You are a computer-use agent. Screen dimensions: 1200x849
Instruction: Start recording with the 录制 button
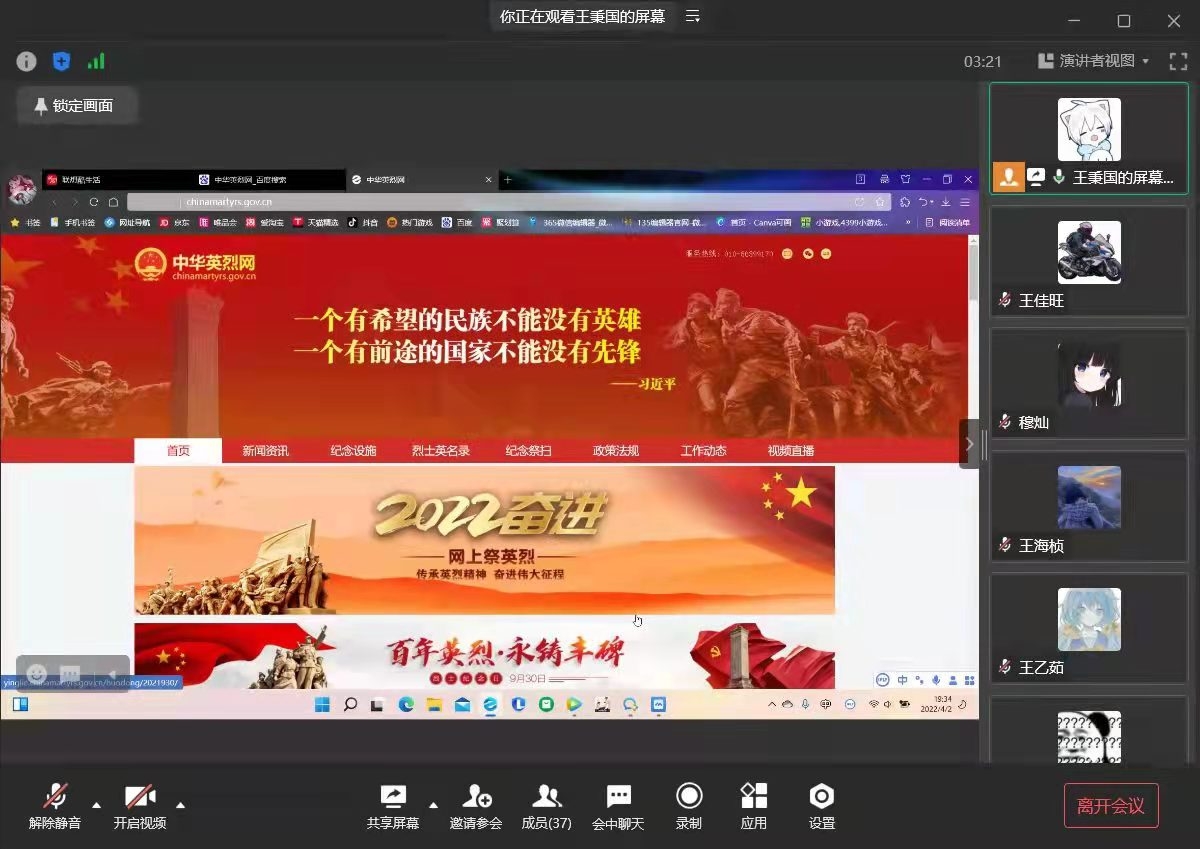pyautogui.click(x=688, y=806)
